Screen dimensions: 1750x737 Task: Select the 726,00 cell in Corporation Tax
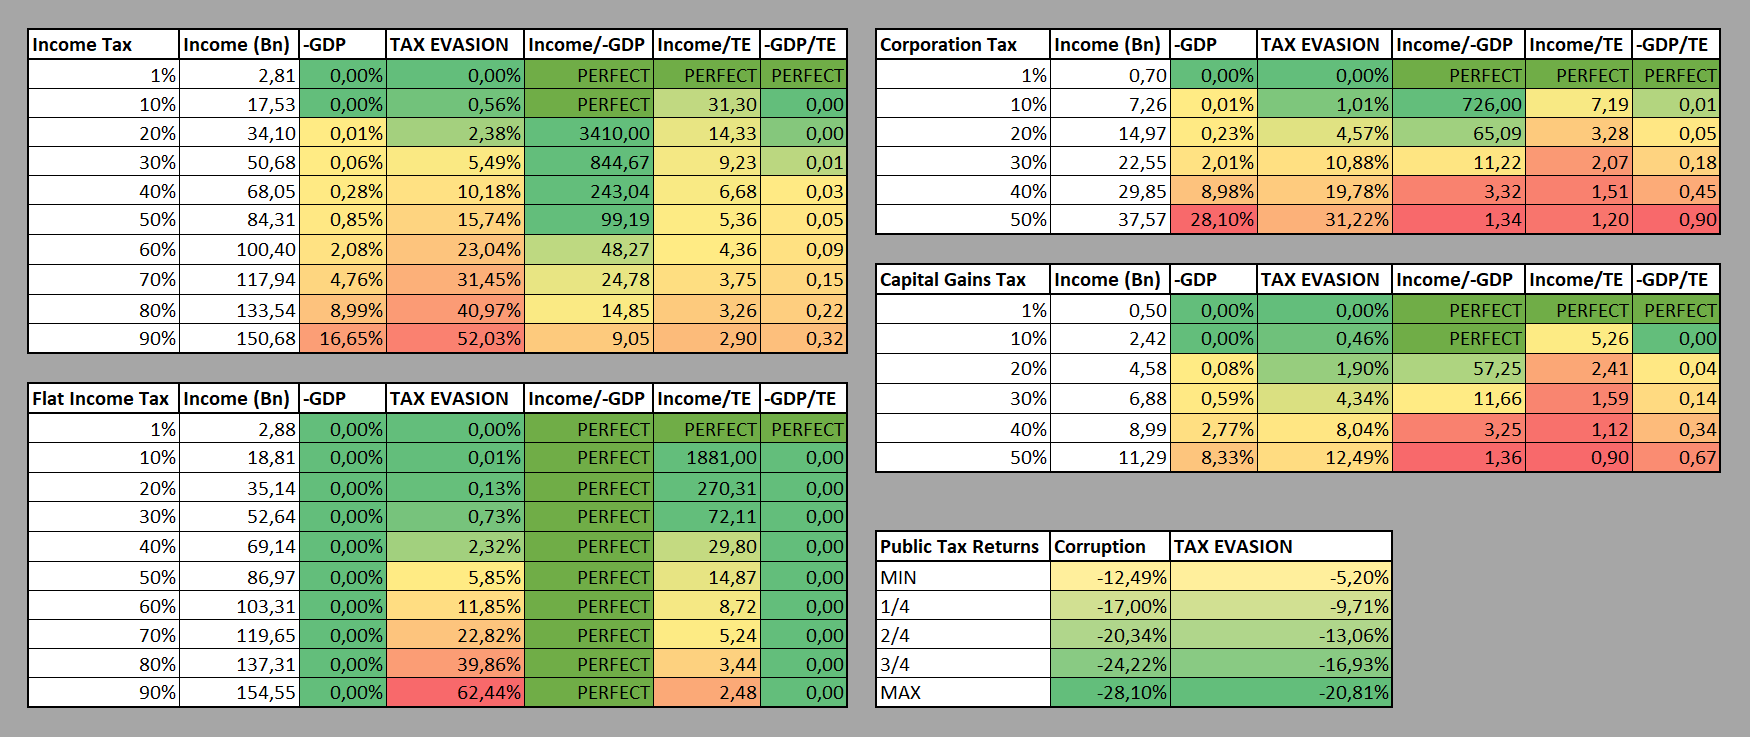tap(1459, 104)
